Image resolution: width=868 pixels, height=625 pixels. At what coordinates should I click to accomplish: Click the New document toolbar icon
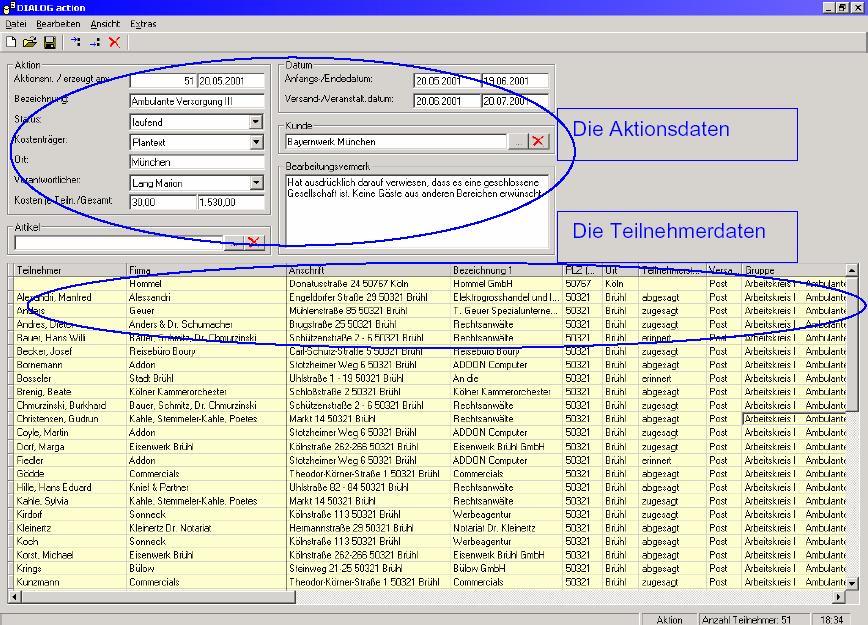pos(11,42)
